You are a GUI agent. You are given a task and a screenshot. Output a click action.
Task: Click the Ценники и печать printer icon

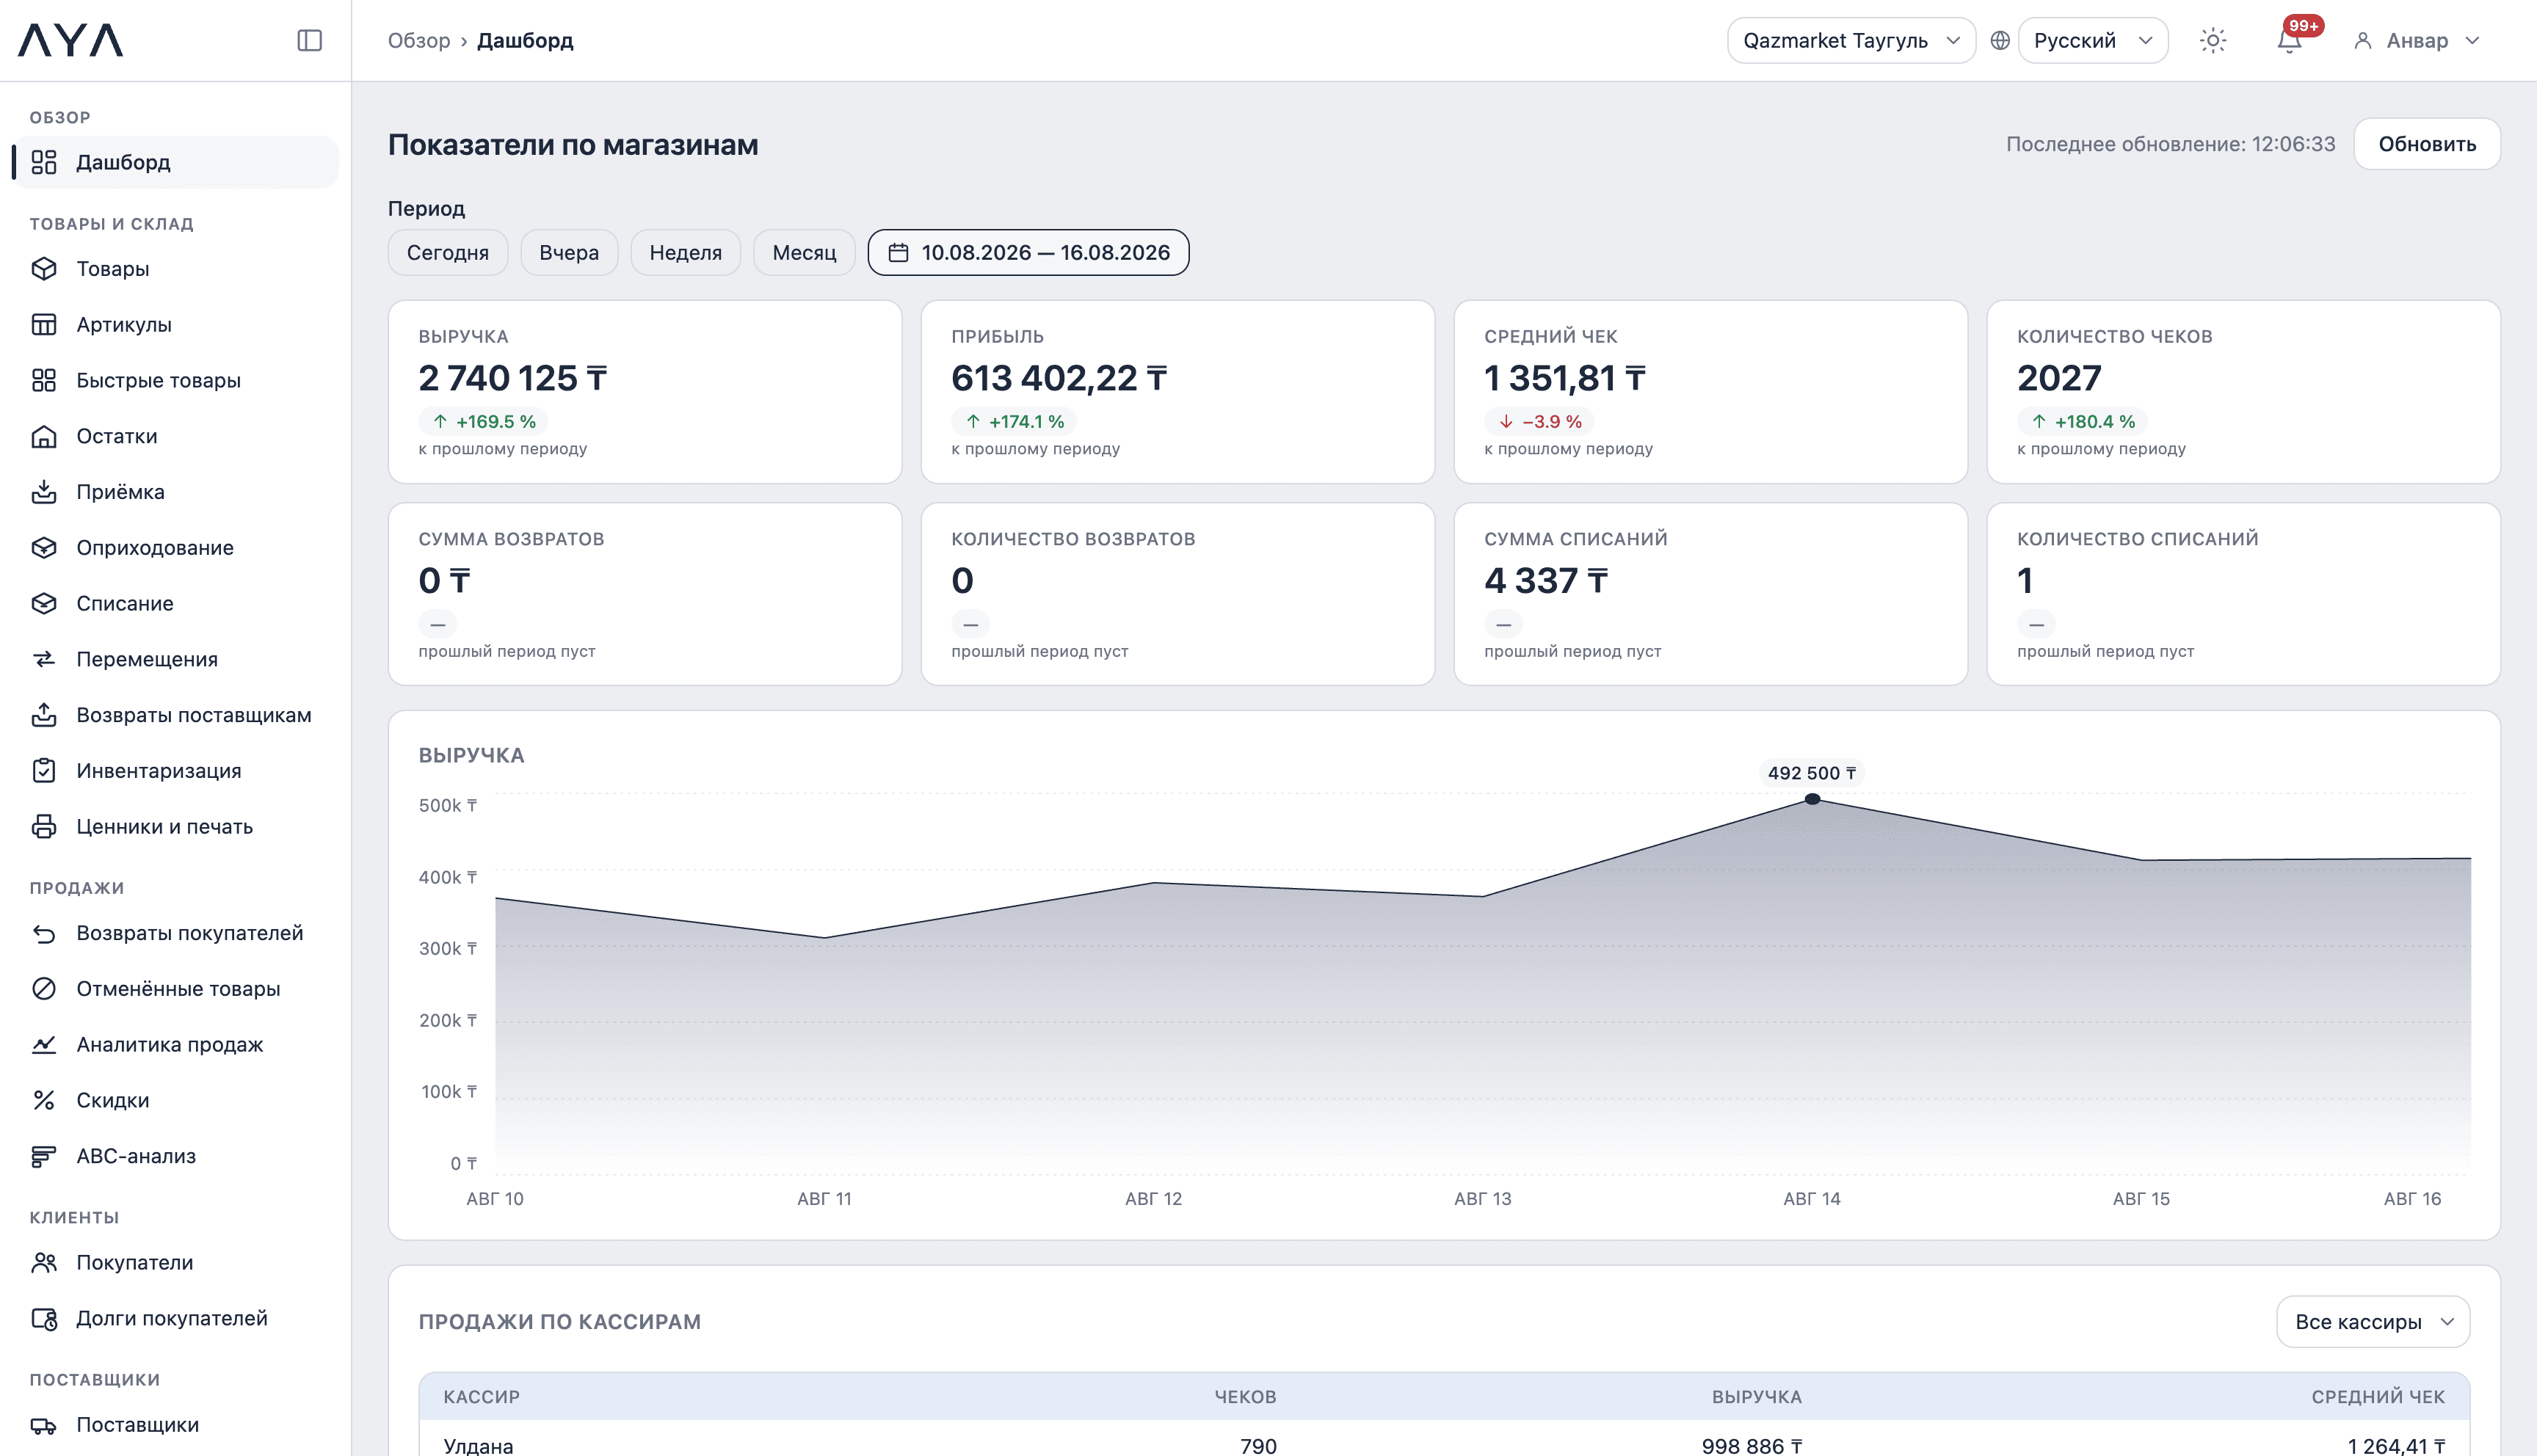[44, 827]
